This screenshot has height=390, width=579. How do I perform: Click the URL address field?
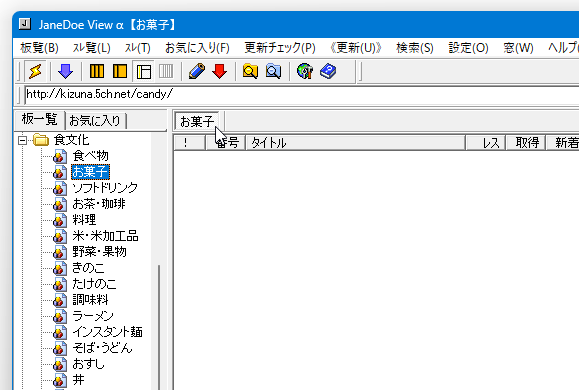(x=302, y=95)
